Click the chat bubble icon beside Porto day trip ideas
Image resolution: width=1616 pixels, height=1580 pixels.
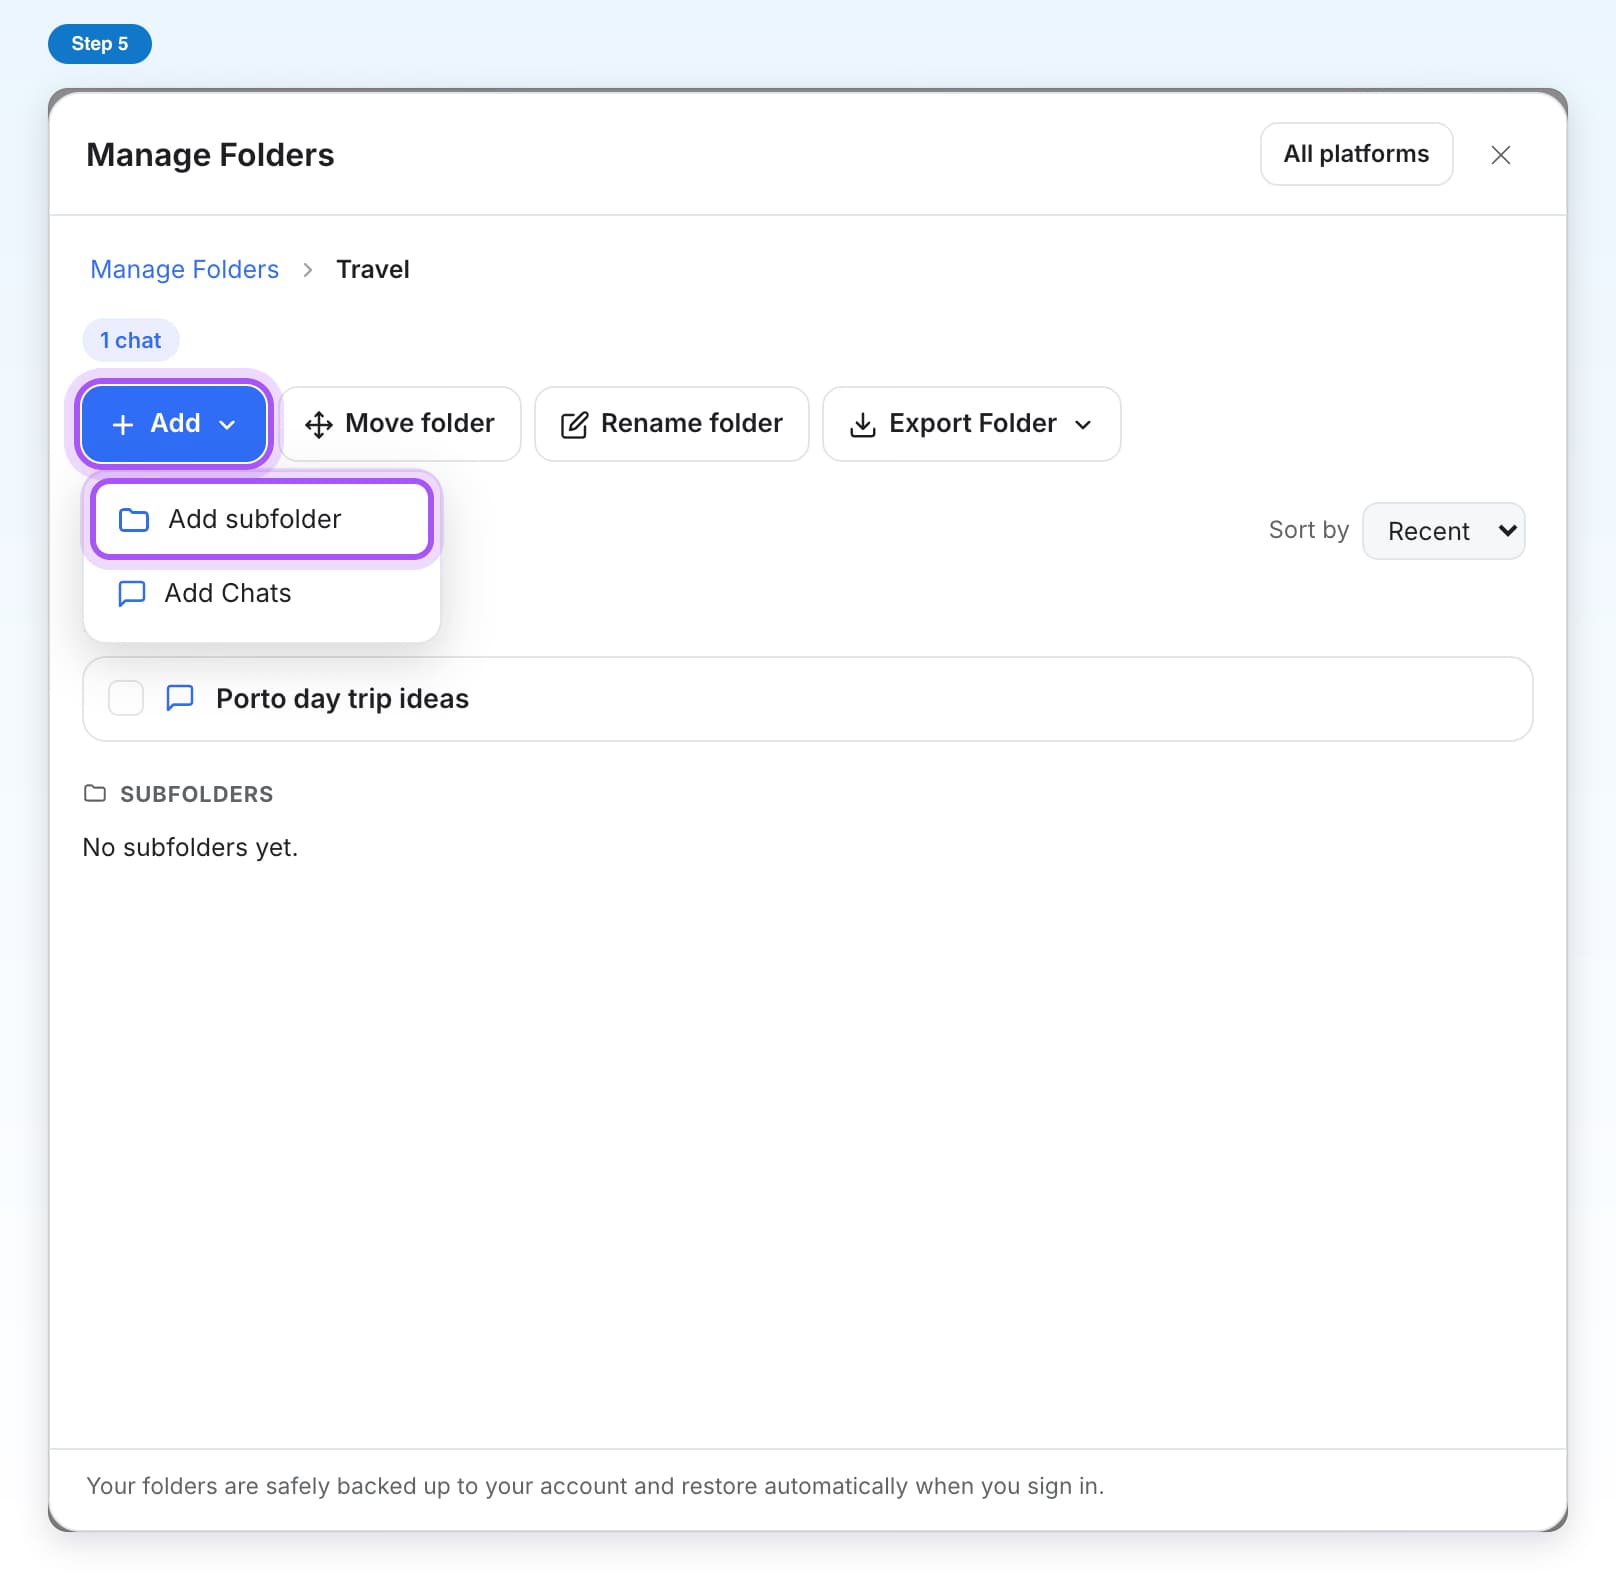(180, 697)
